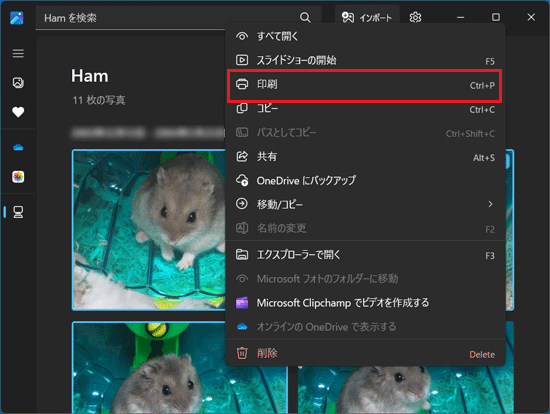Open settings gear icon
The height and width of the screenshot is (414, 550).
[415, 17]
